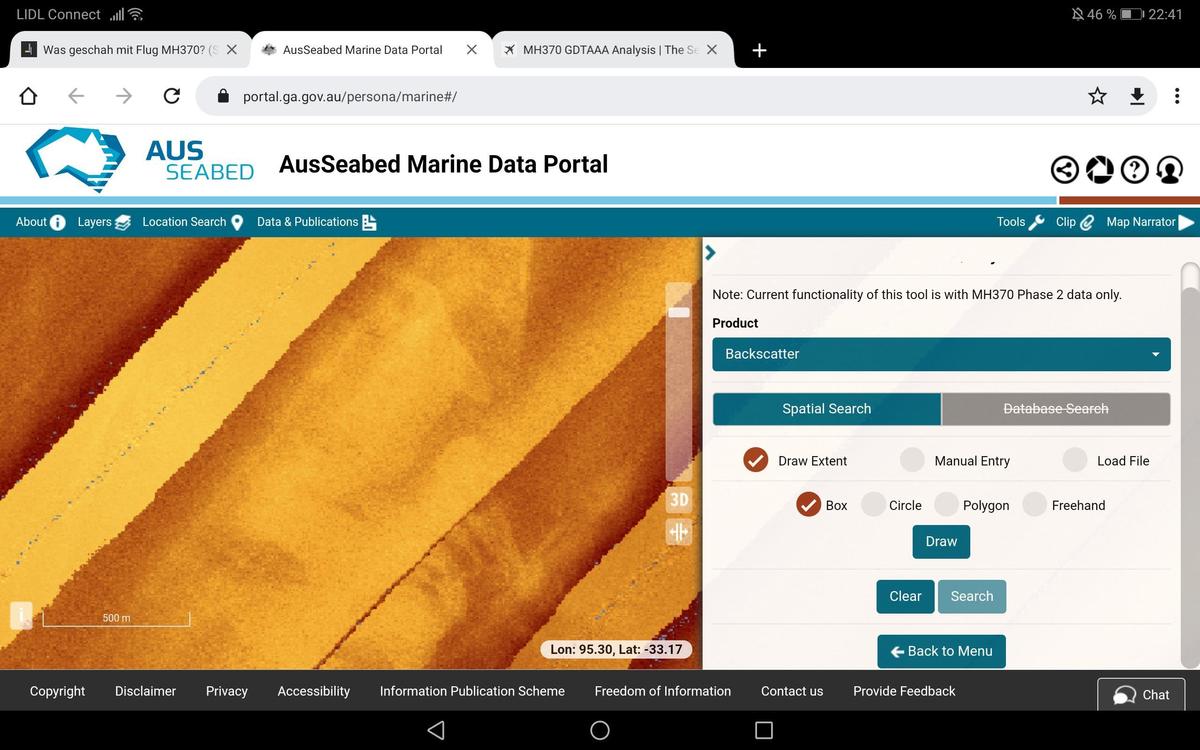Open the browser three-dot menu
Image resolution: width=1200 pixels, height=750 pixels.
1177,96
